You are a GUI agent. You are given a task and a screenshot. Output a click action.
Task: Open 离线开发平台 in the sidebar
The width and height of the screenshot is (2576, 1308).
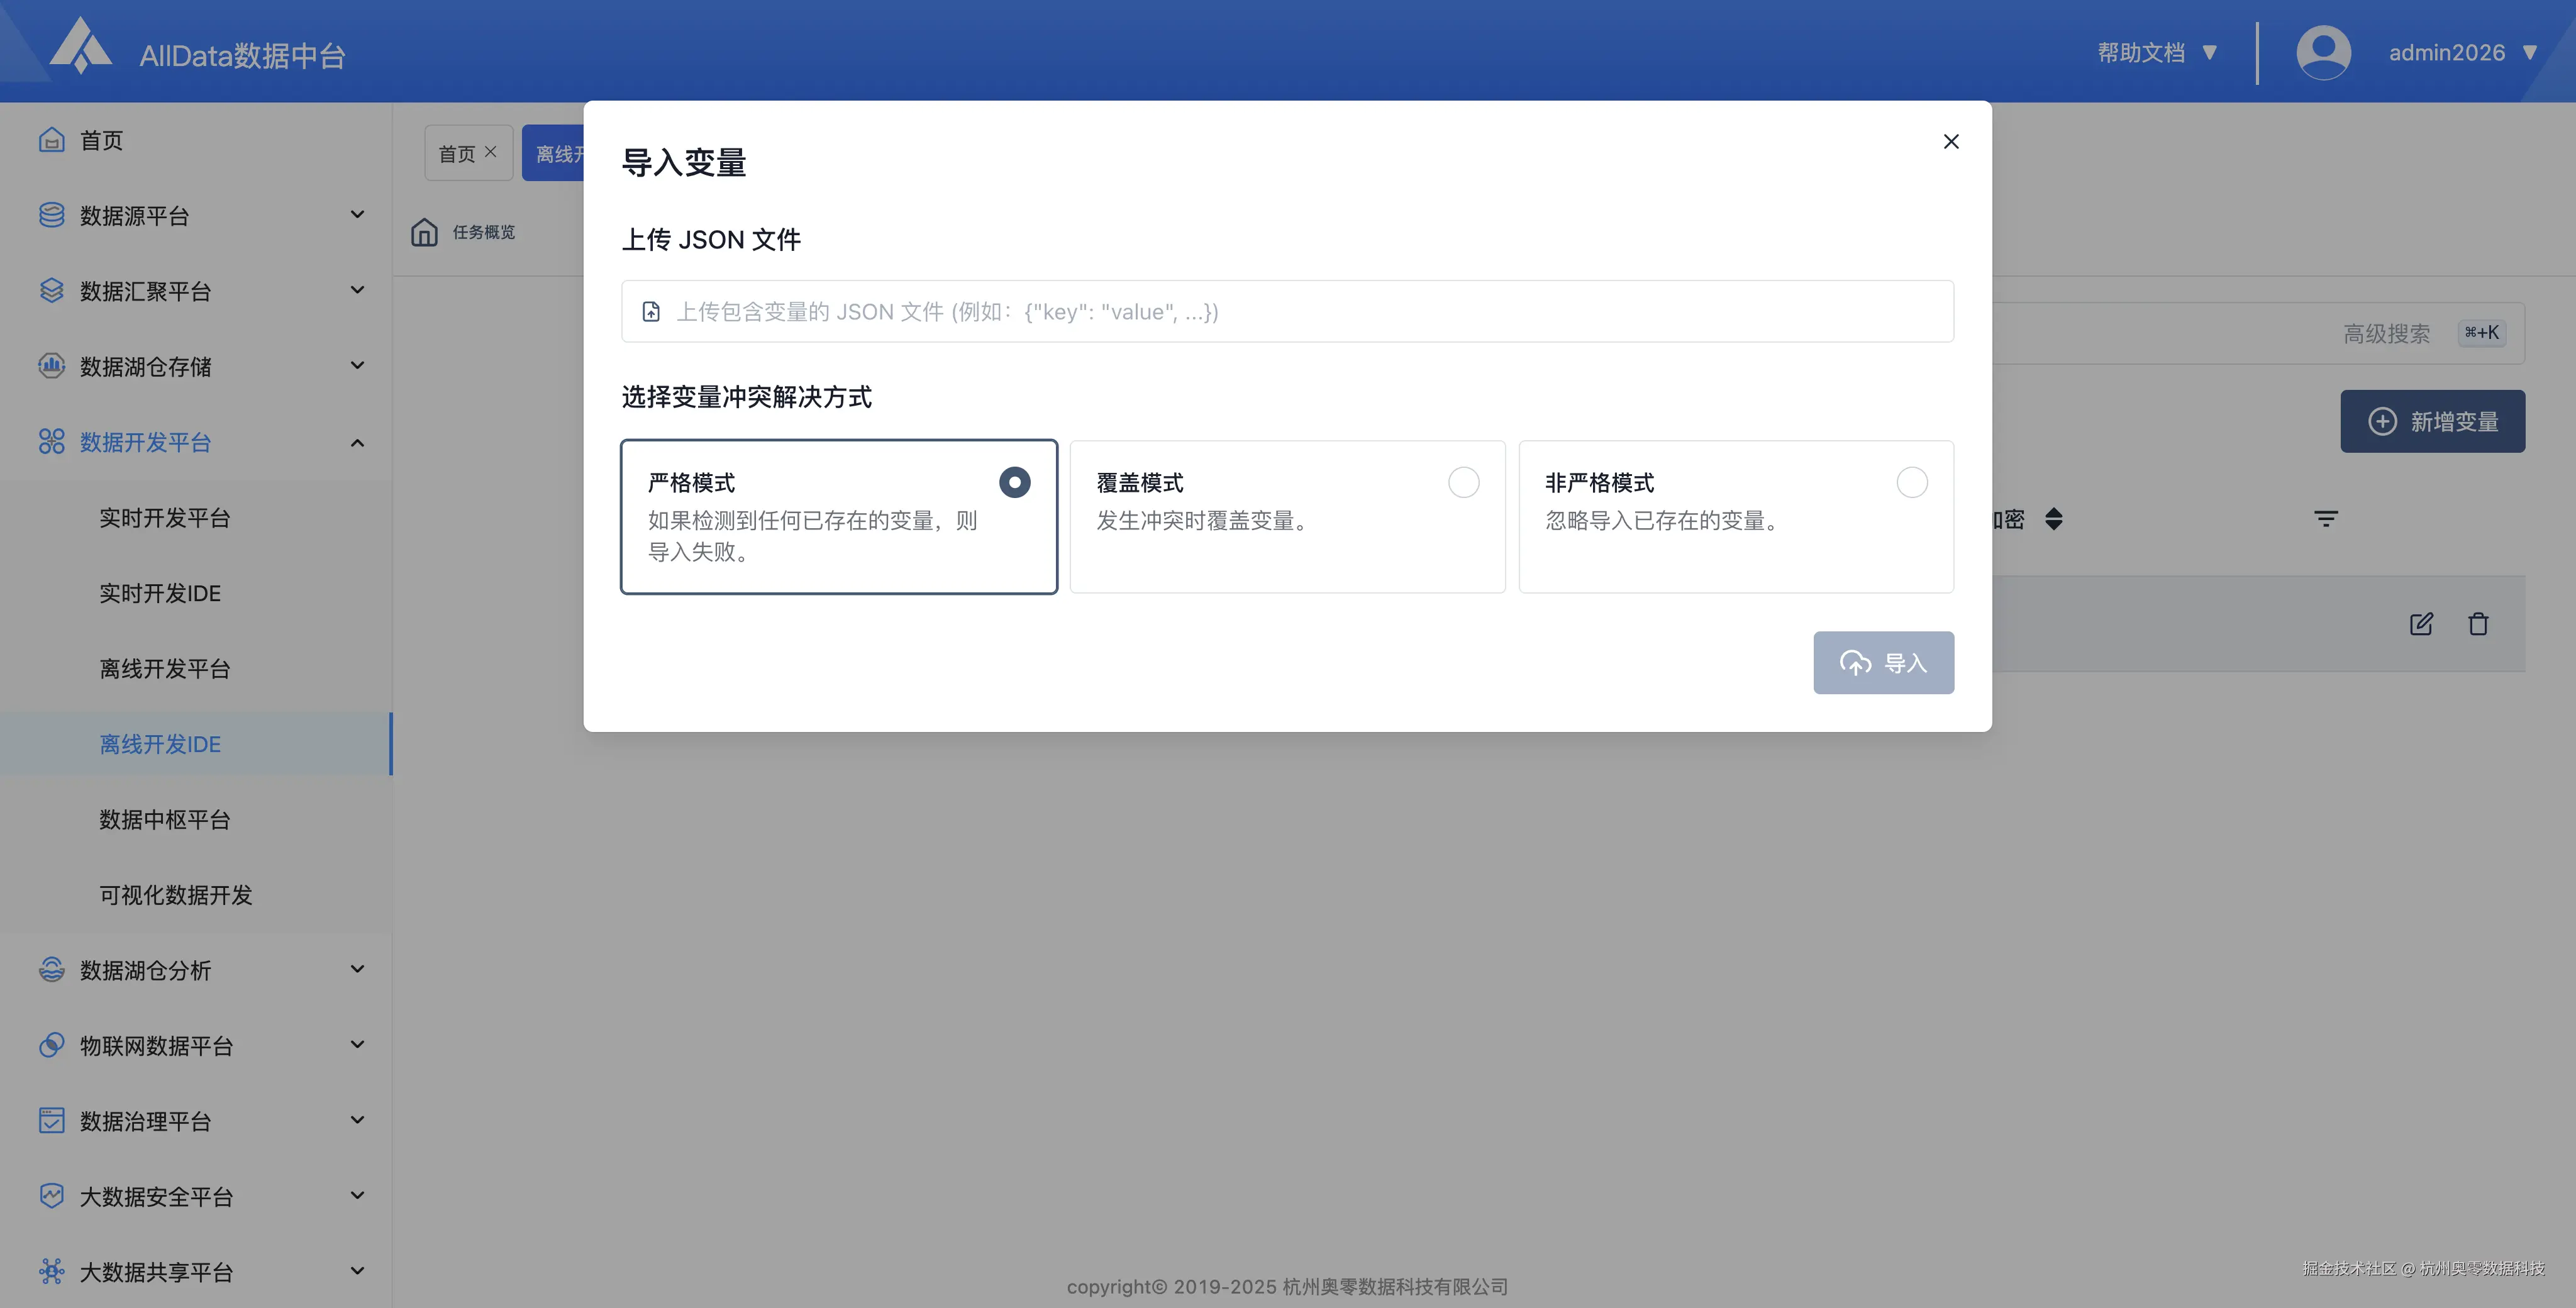point(165,668)
